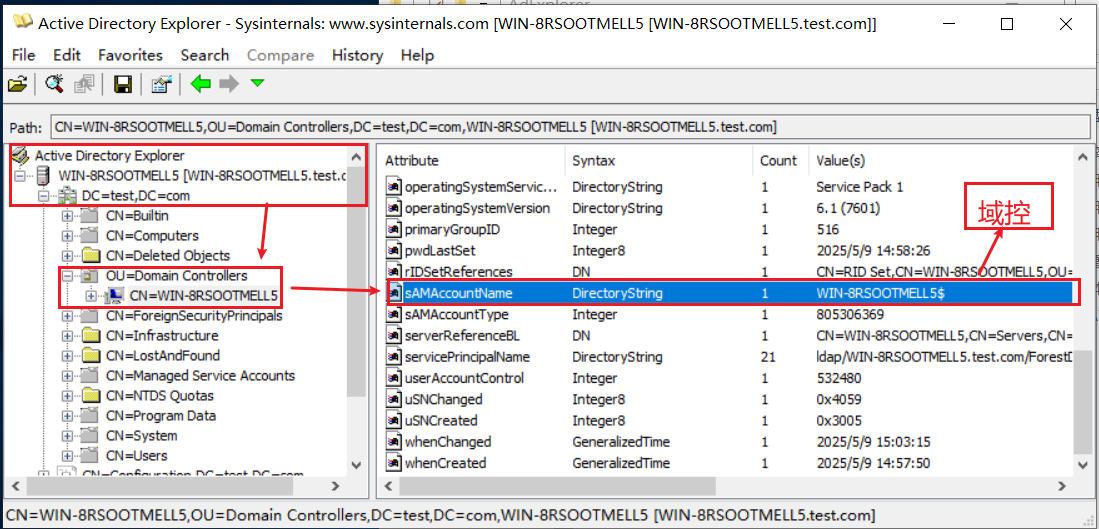Click inside the Path field
1099x529 pixels.
point(571,127)
